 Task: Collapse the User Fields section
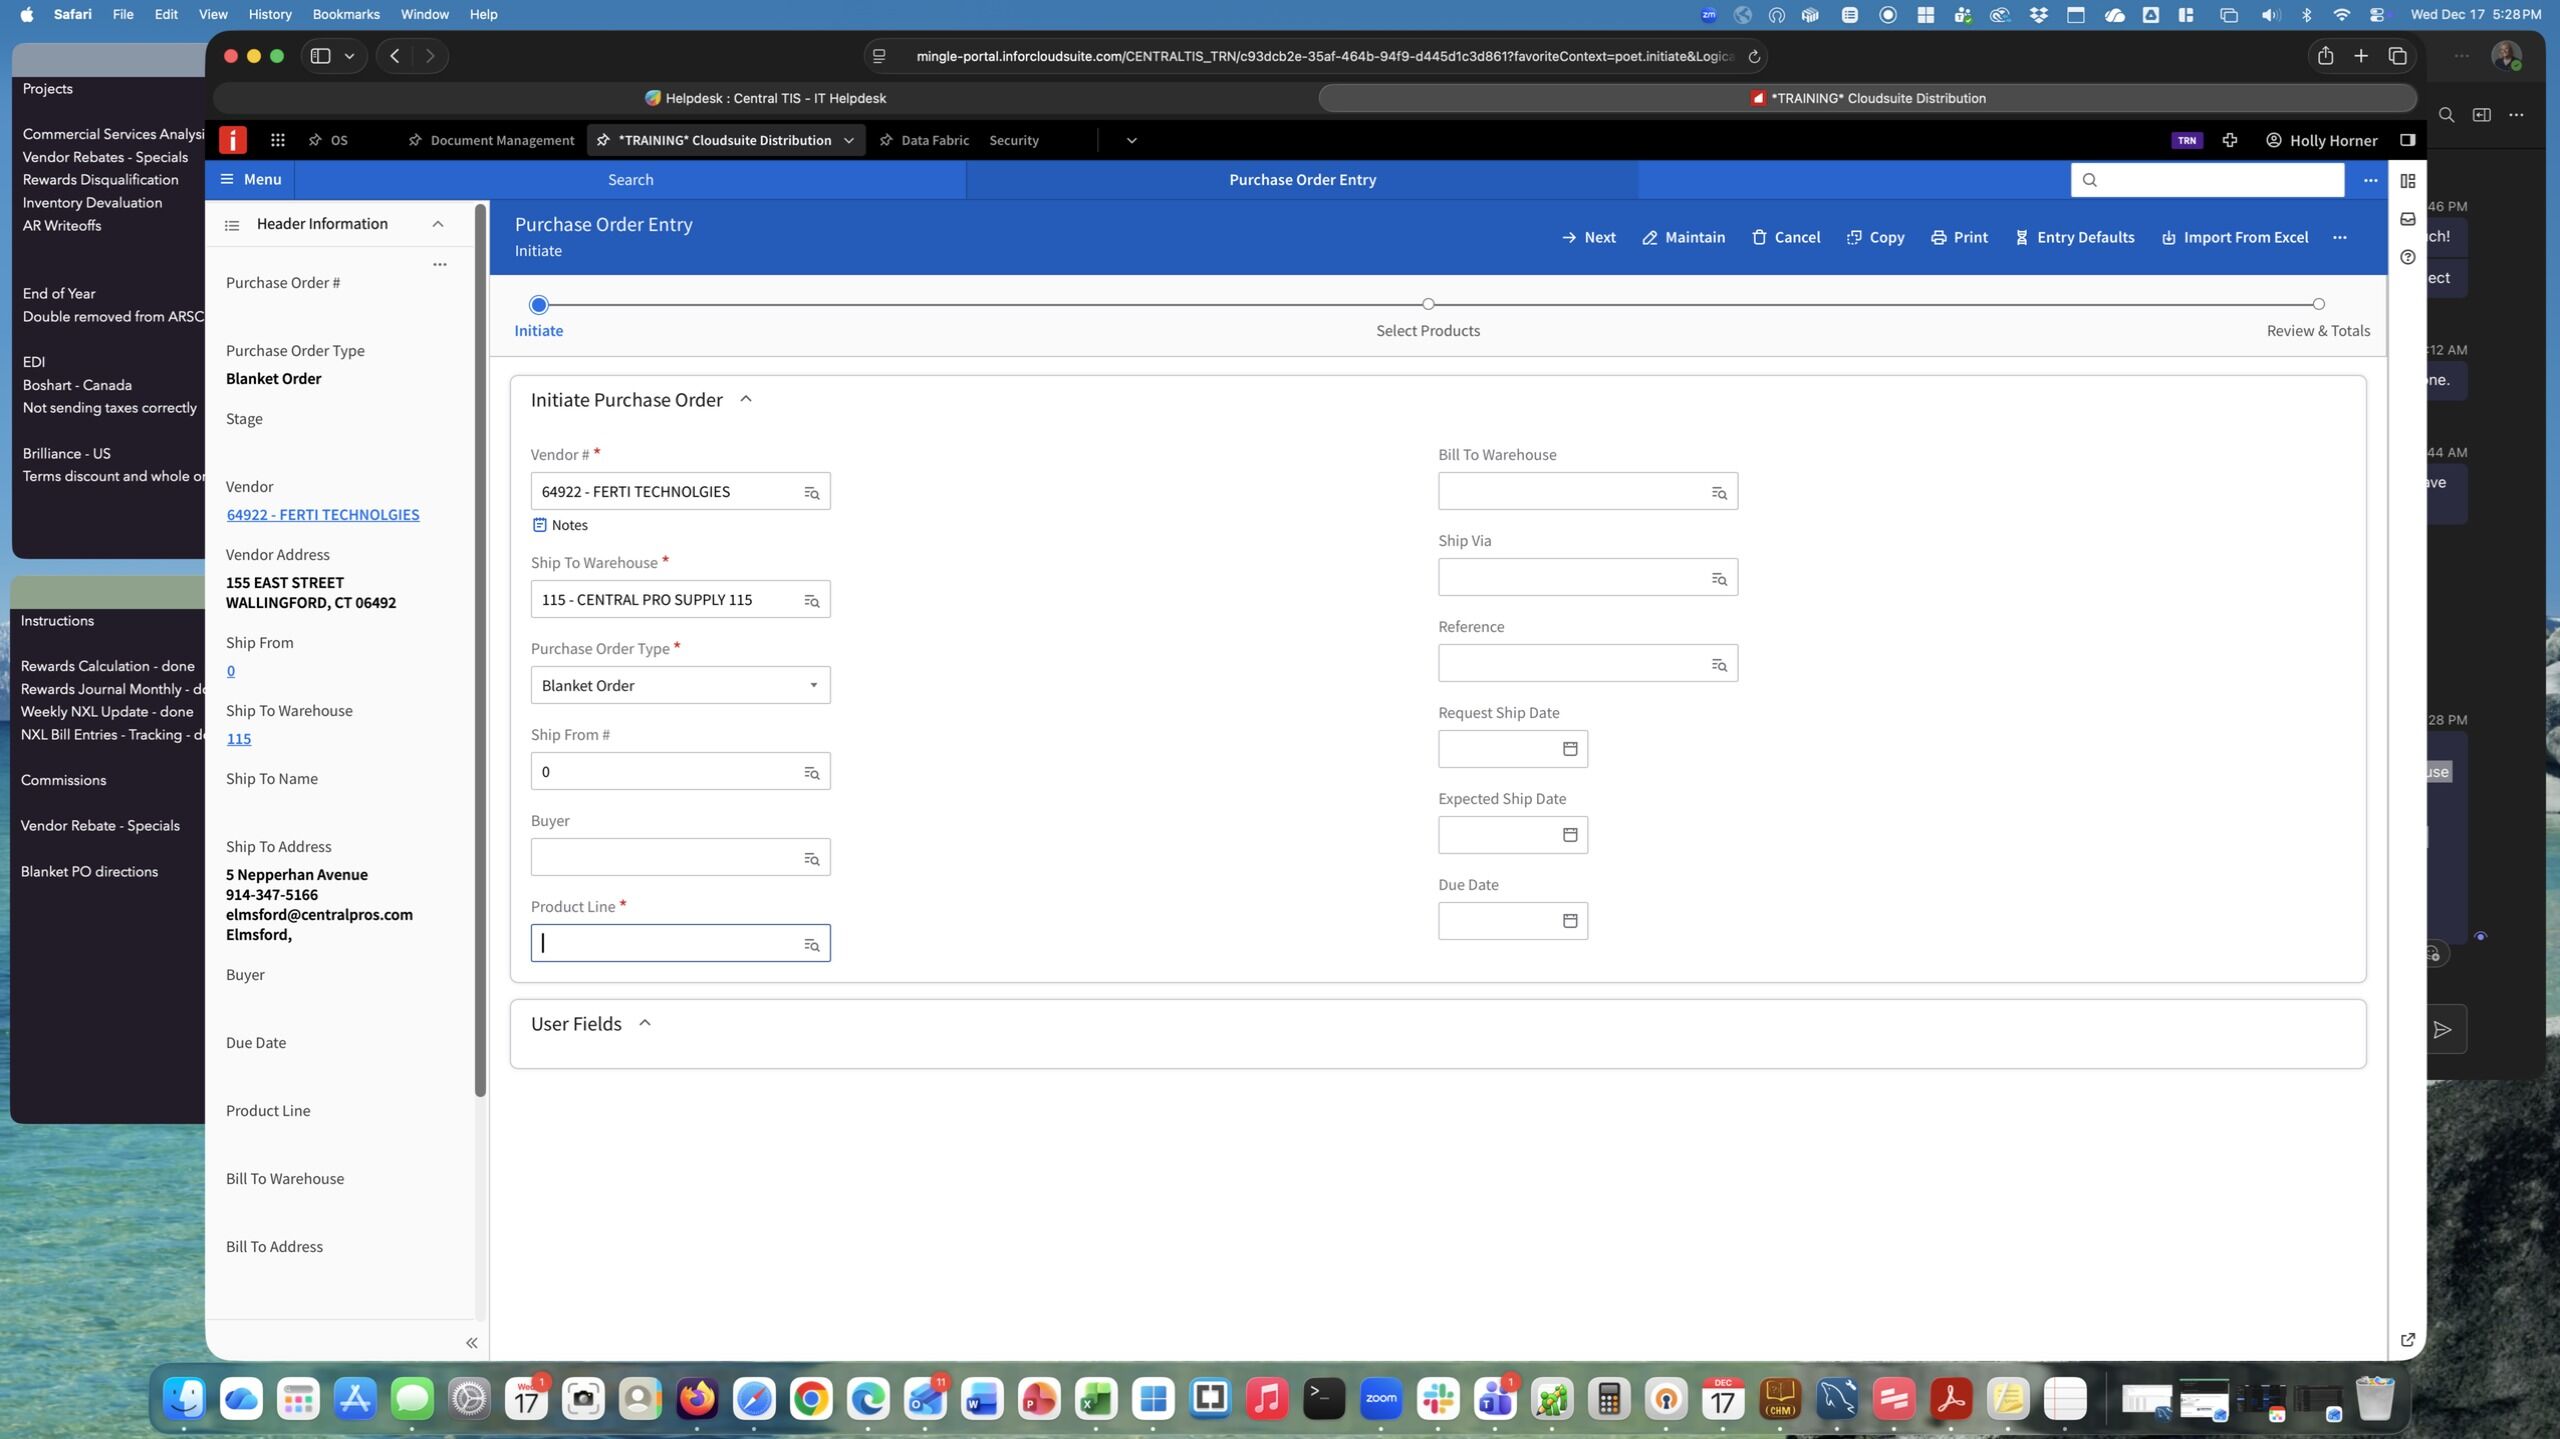pyautogui.click(x=645, y=1023)
